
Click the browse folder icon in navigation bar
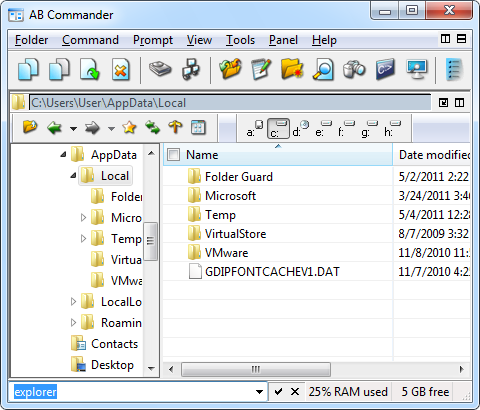tap(30, 127)
